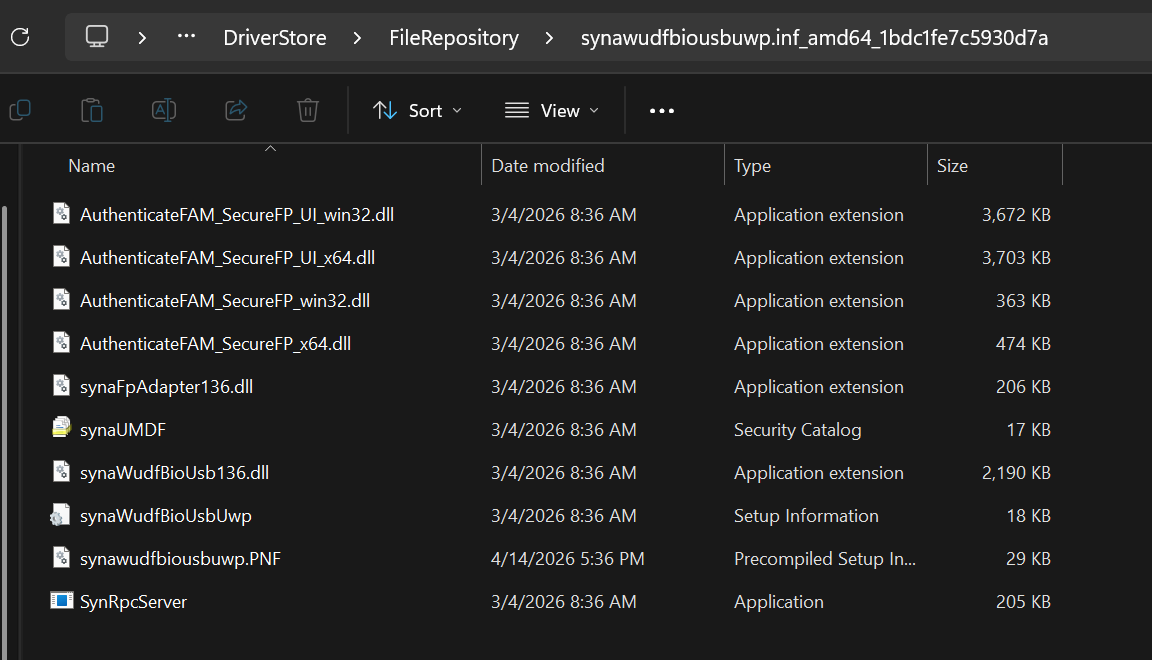Expand chevron after FileRepository breadcrumb
This screenshot has width=1152, height=660.
click(x=550, y=37)
